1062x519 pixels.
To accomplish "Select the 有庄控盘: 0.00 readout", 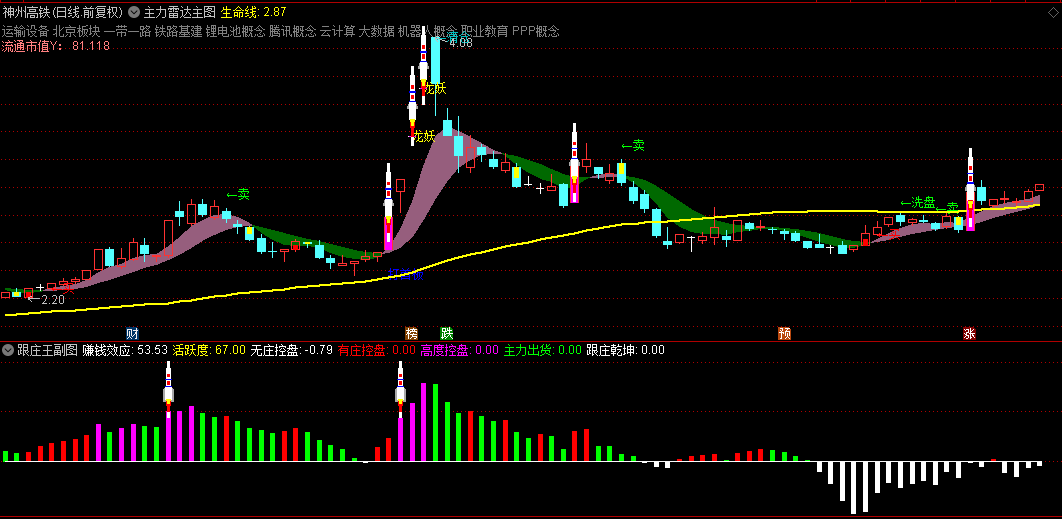I will [x=377, y=350].
